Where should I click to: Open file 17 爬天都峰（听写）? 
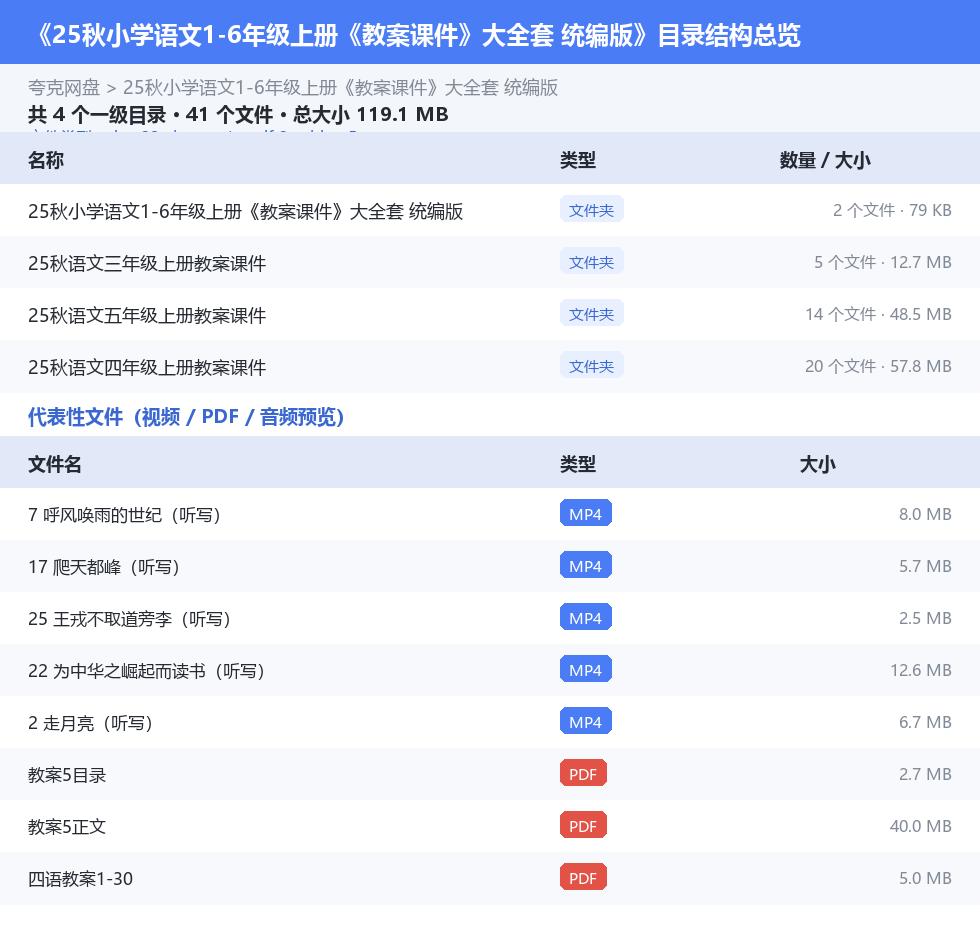[x=104, y=567]
